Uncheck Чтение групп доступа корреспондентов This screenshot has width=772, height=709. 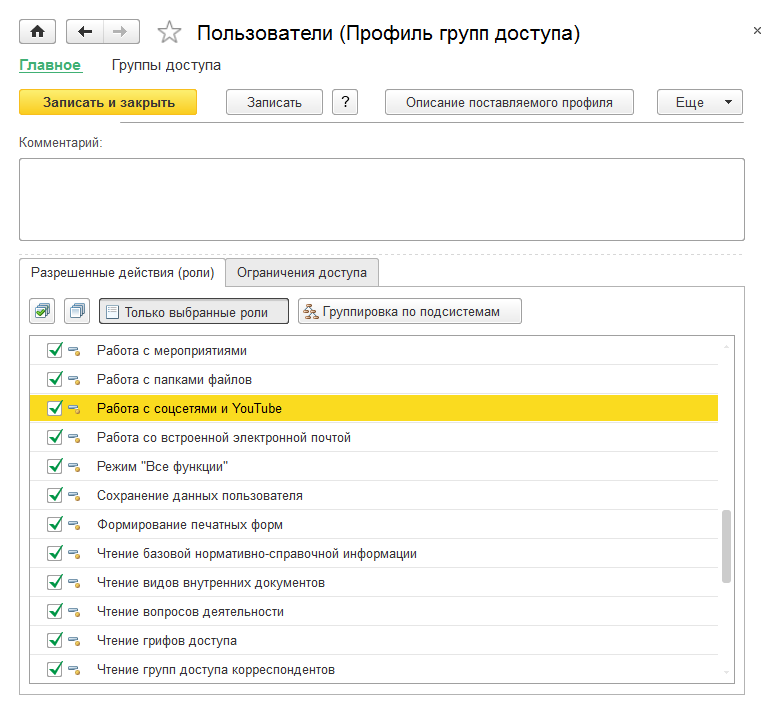tap(55, 669)
